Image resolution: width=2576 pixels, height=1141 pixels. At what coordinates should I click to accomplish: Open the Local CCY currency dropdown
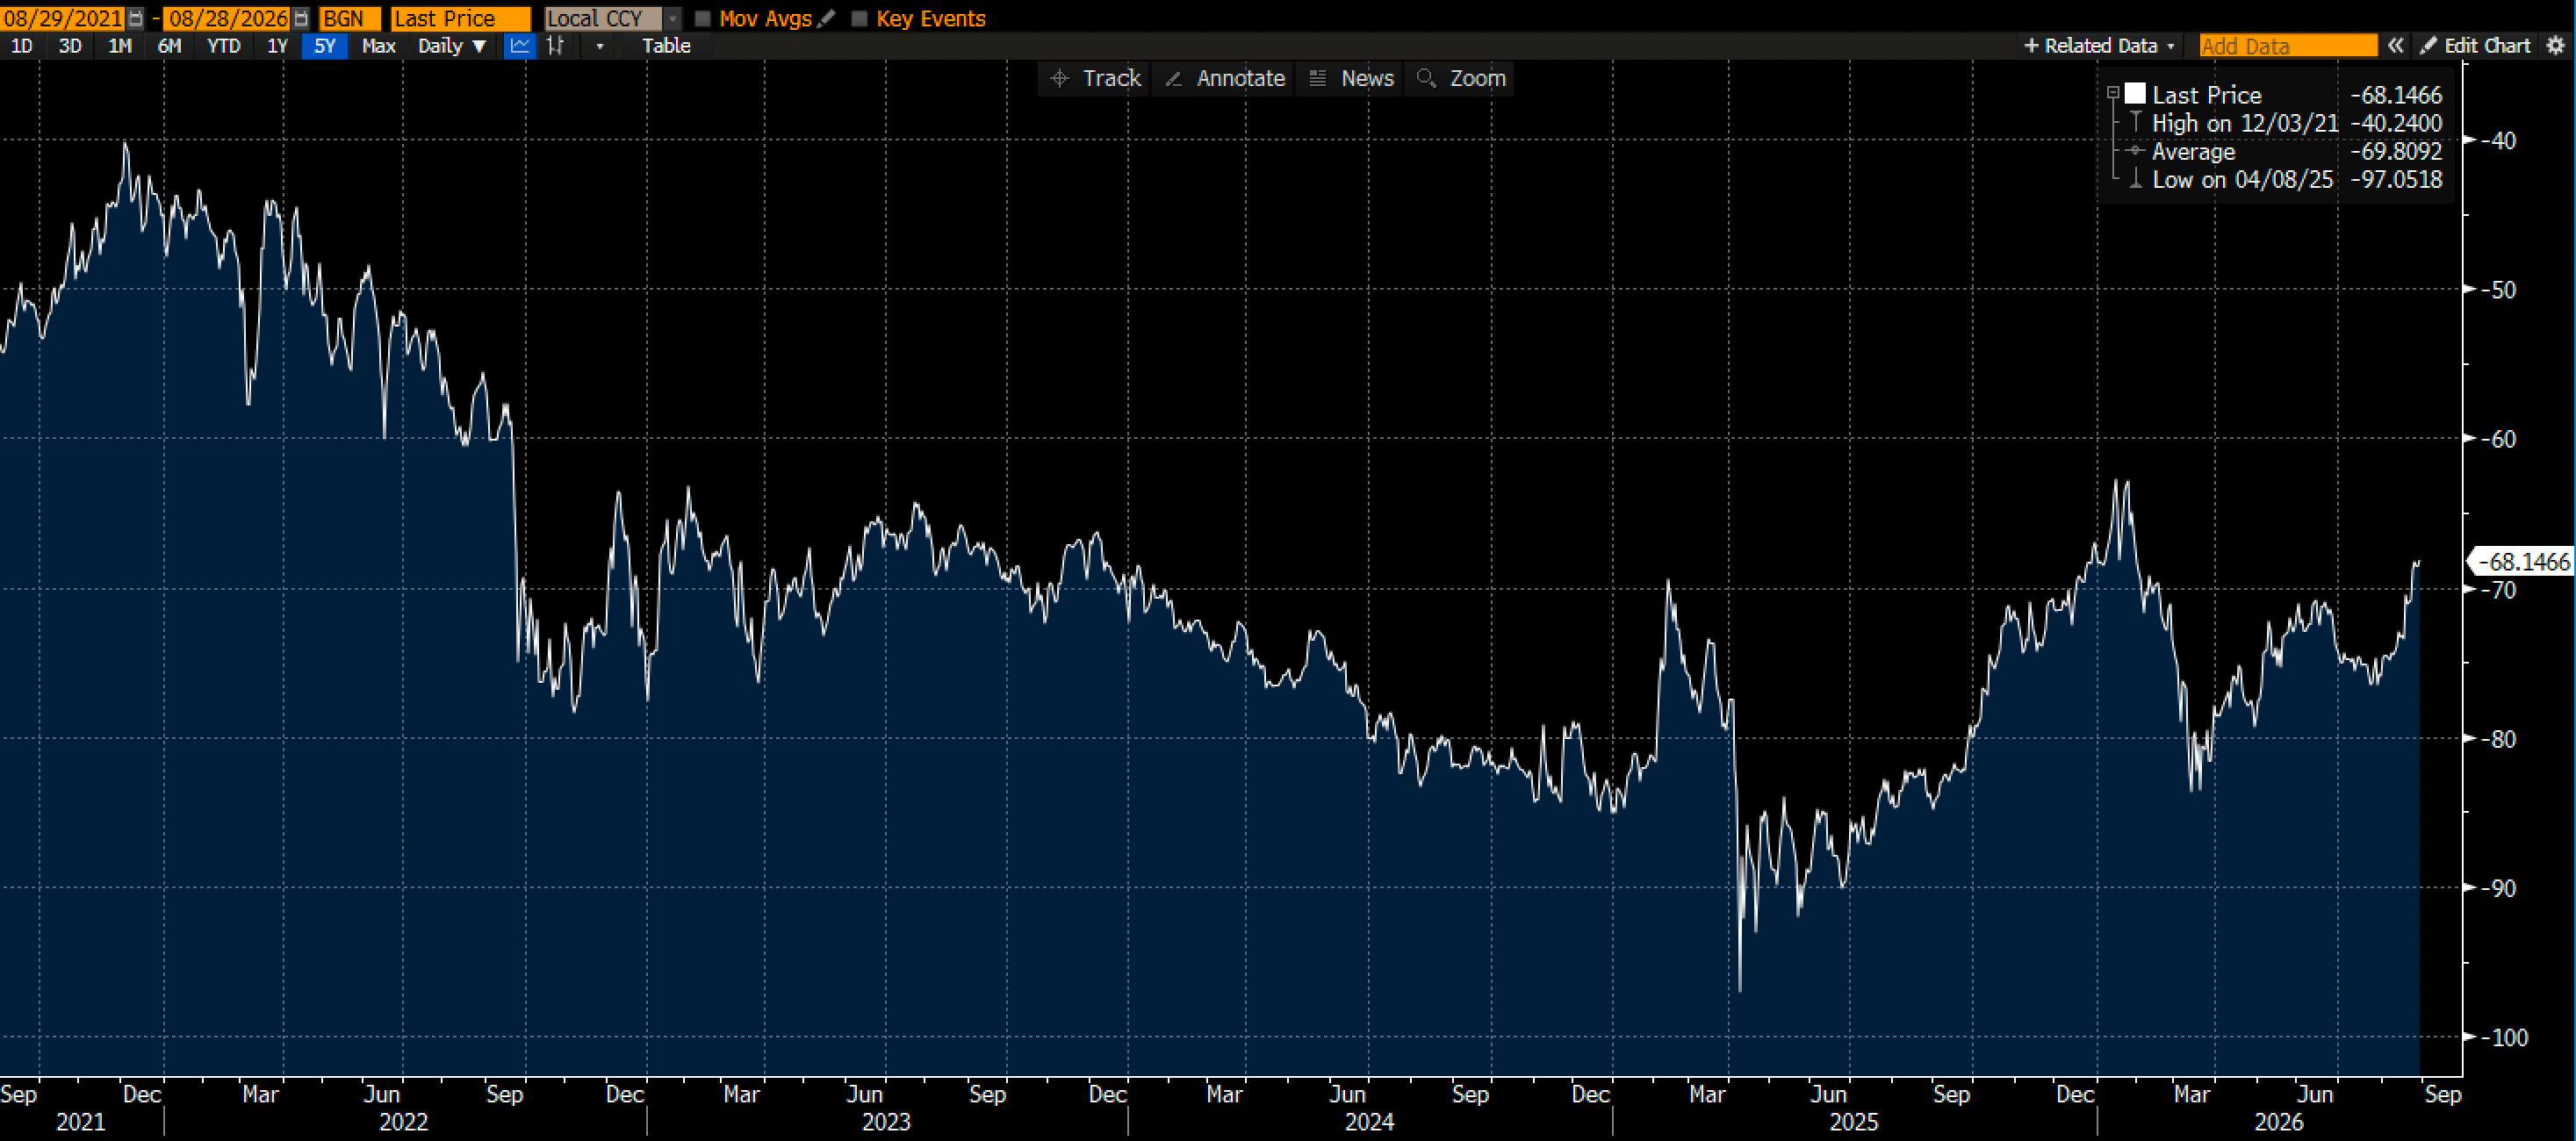tap(673, 19)
